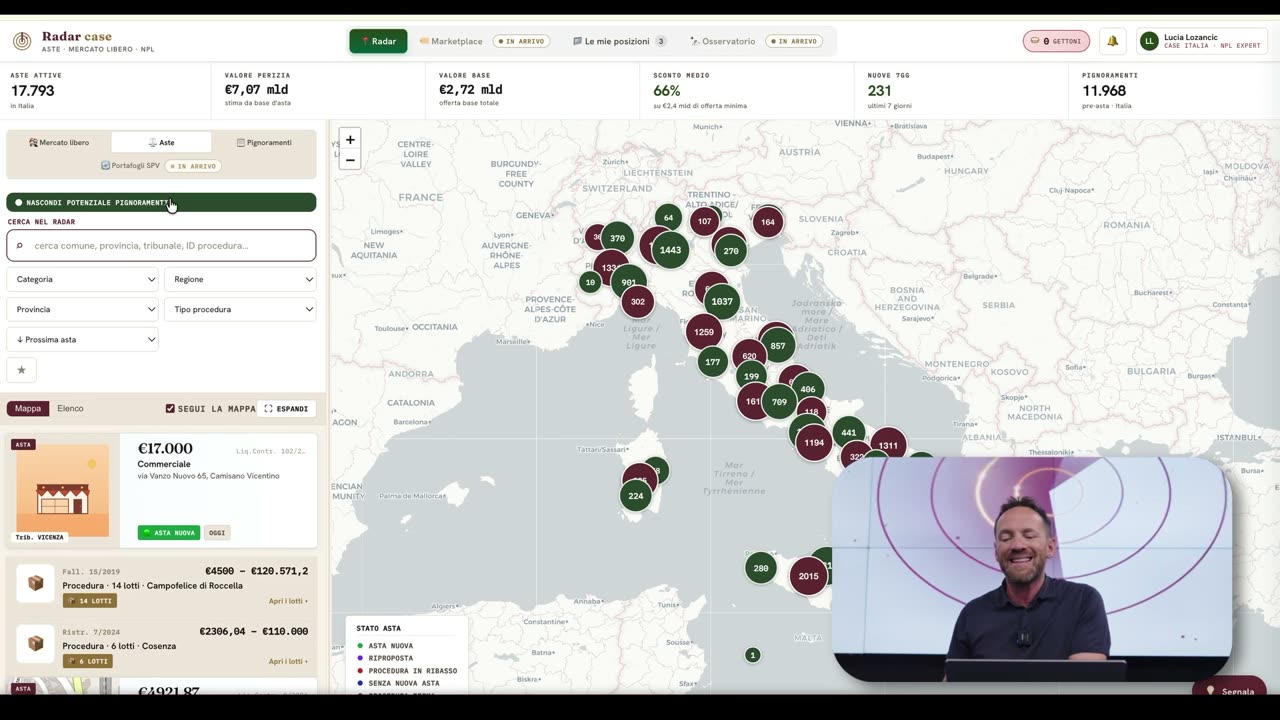Zoom in on the map with plus
This screenshot has width=1280, height=720.
coord(350,140)
